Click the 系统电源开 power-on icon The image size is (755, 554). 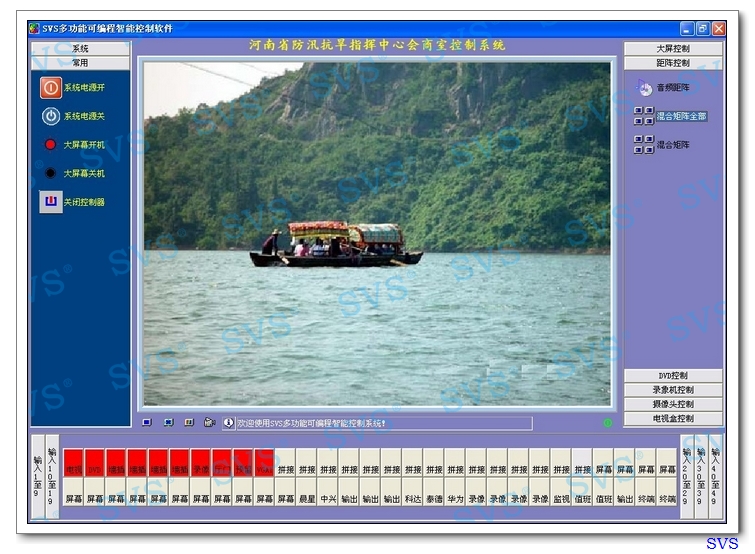tap(51, 88)
